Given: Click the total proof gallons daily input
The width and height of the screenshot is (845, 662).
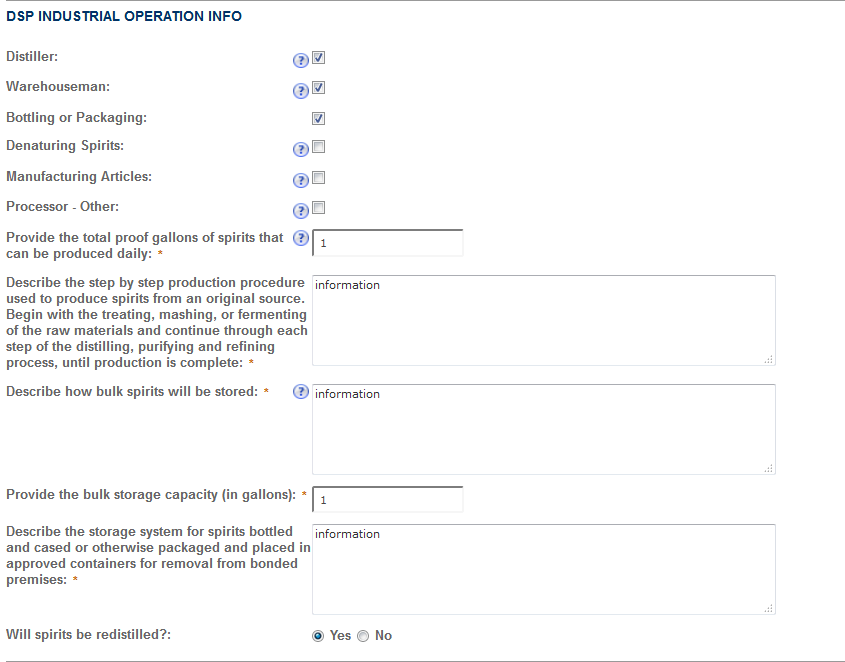Looking at the screenshot, I should (x=388, y=243).
